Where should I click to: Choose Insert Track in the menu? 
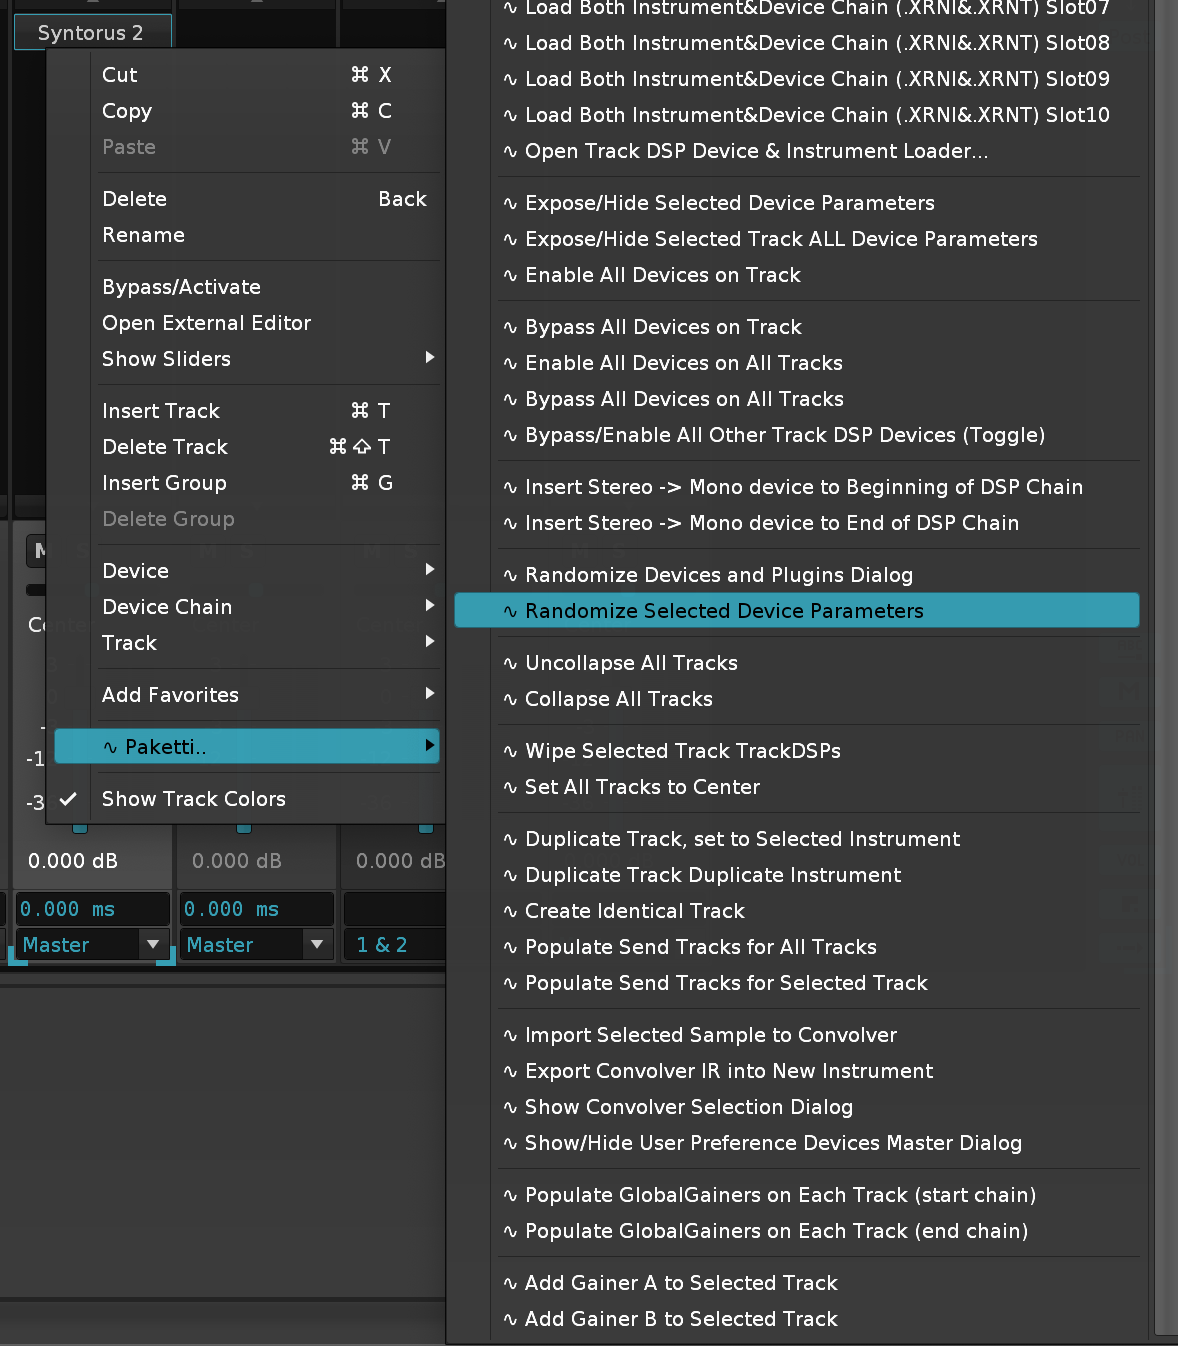click(x=161, y=411)
